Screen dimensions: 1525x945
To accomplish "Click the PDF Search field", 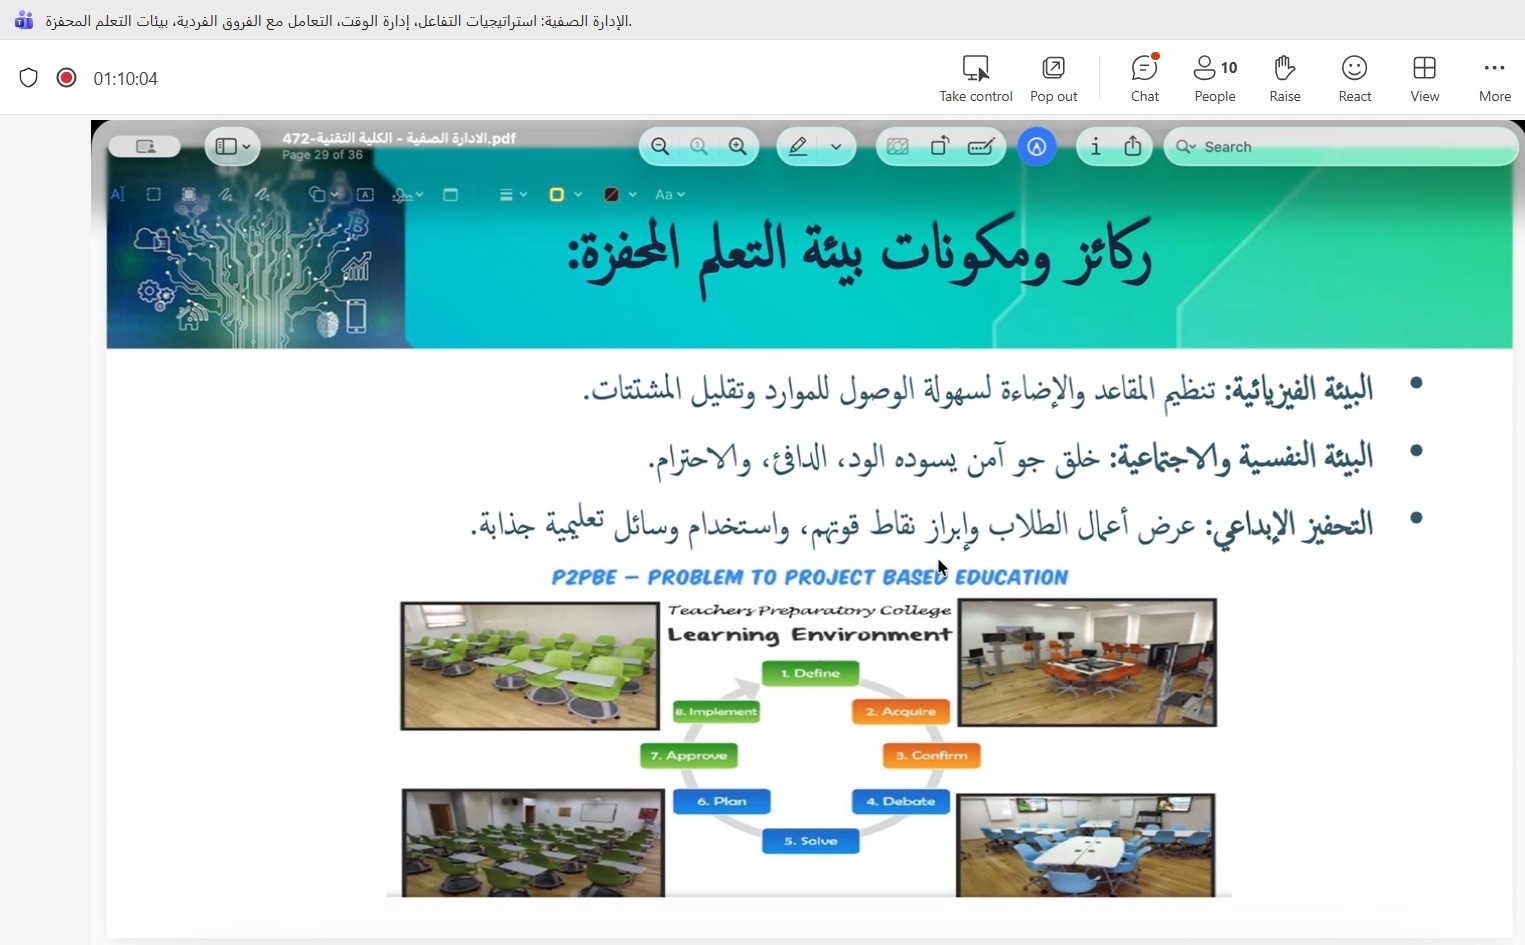I will pyautogui.click(x=1340, y=147).
